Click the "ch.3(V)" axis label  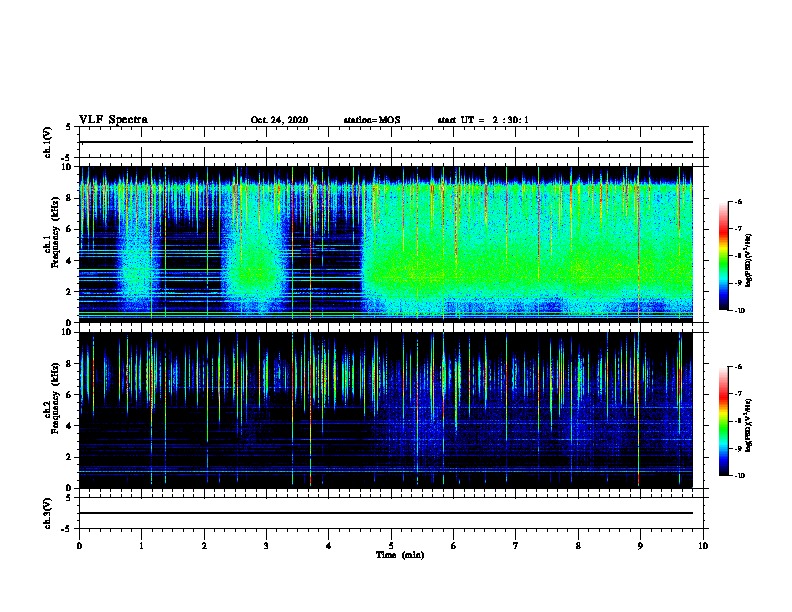coord(48,513)
